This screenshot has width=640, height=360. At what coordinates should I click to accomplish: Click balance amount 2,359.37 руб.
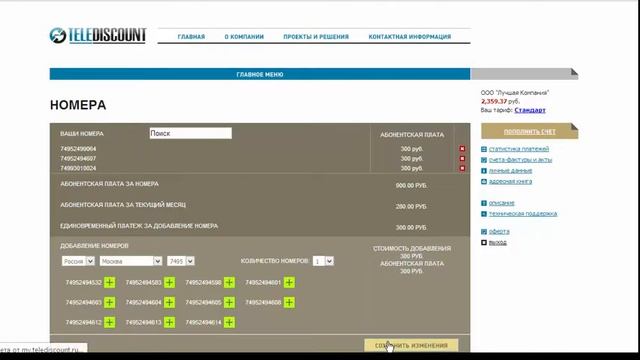[x=500, y=102]
